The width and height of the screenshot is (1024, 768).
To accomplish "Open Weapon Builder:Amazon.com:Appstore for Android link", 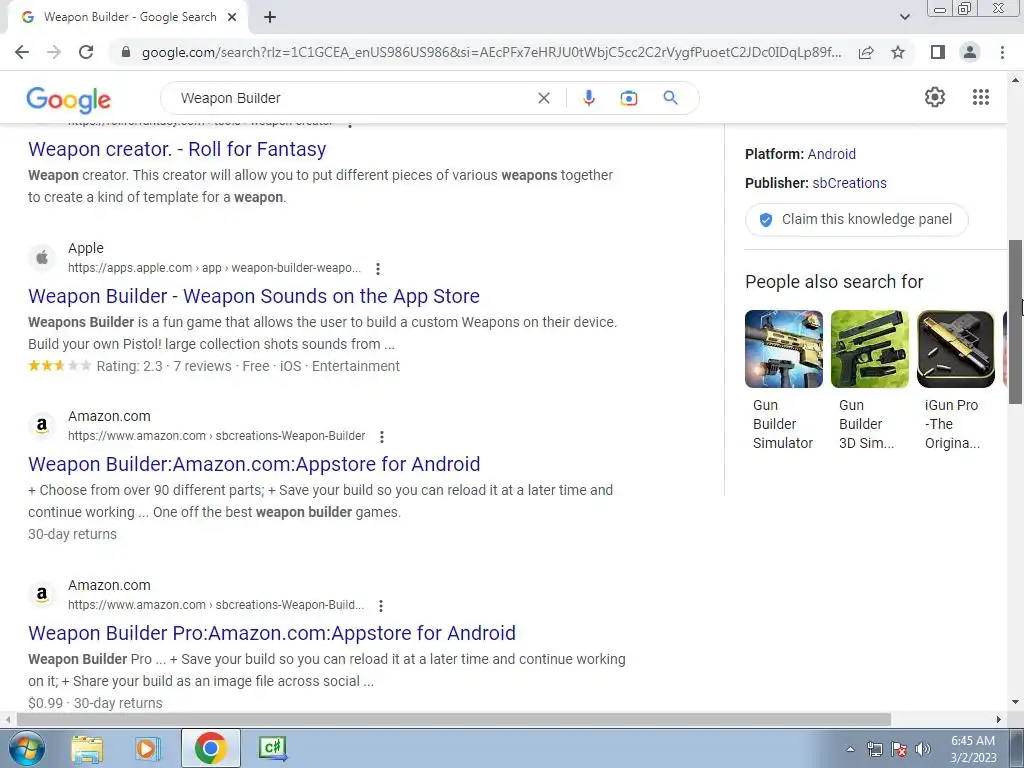I will pyautogui.click(x=254, y=464).
